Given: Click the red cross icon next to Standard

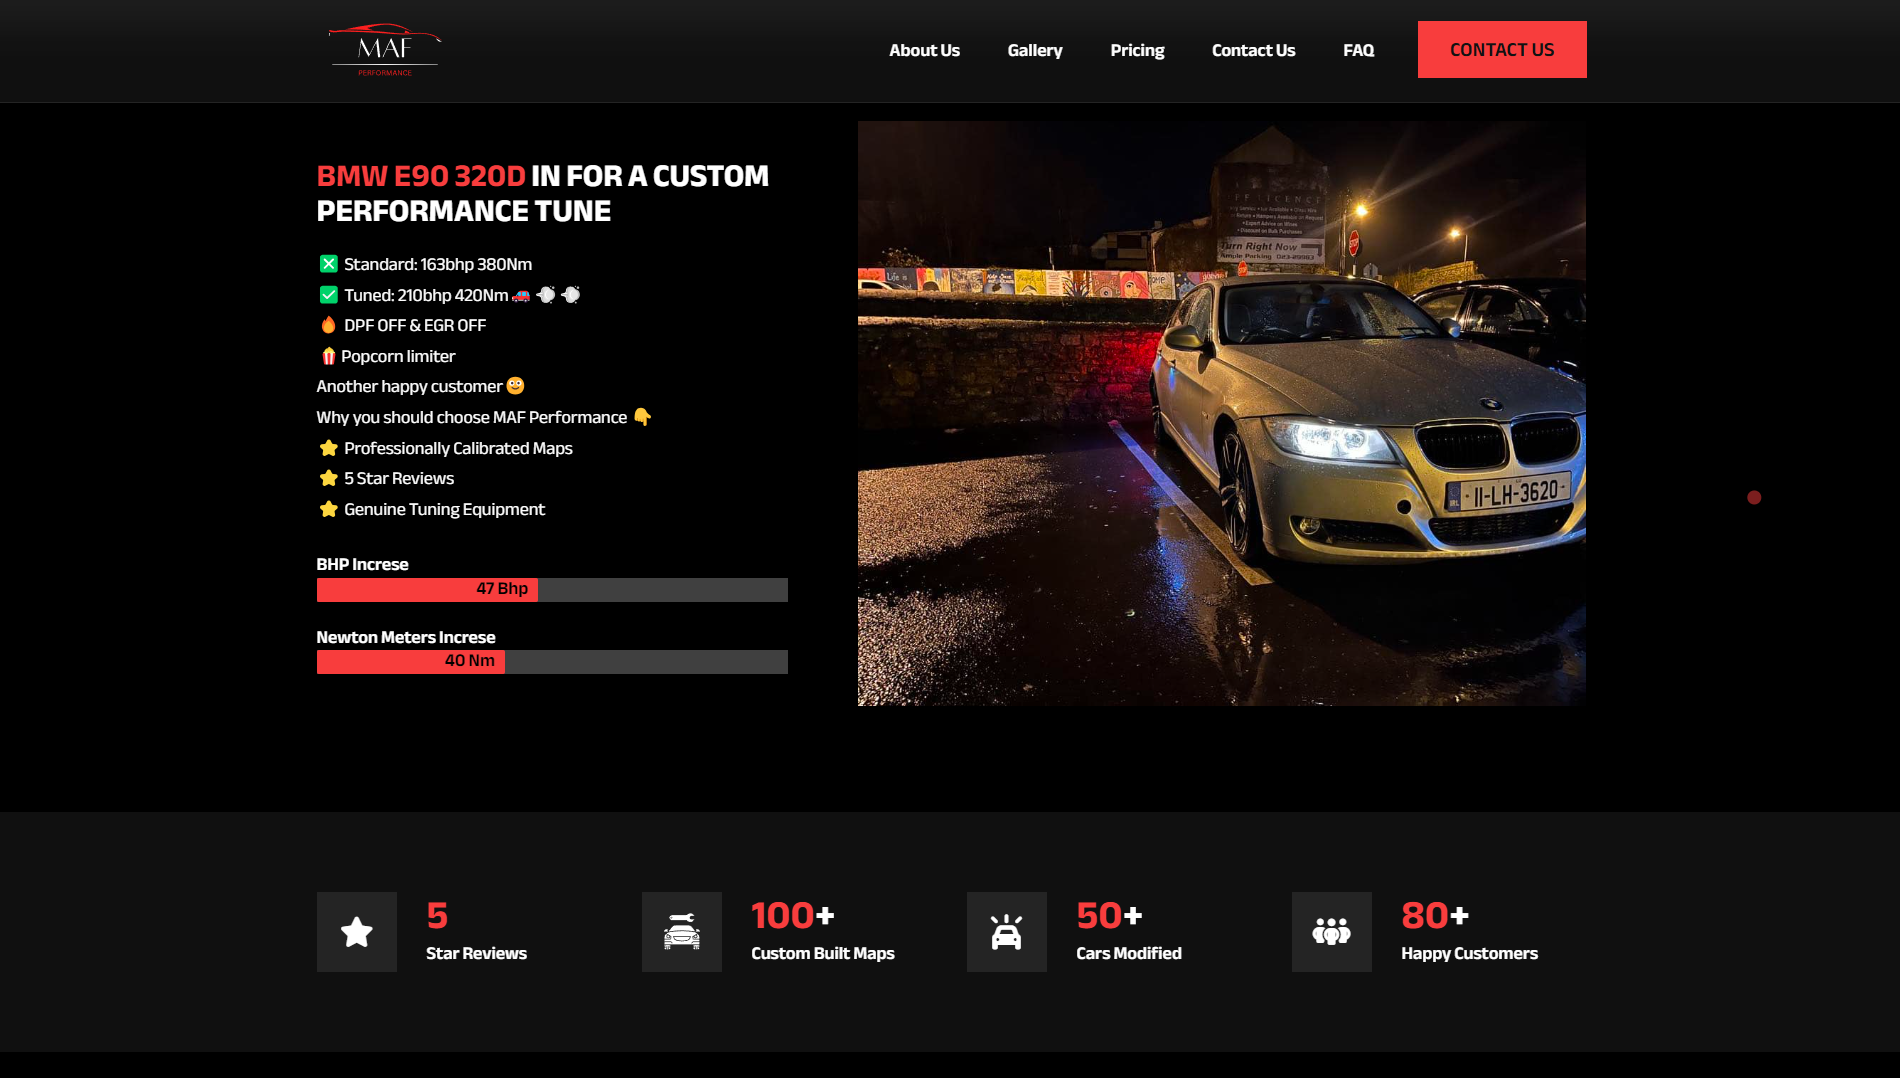Looking at the screenshot, I should (x=328, y=264).
